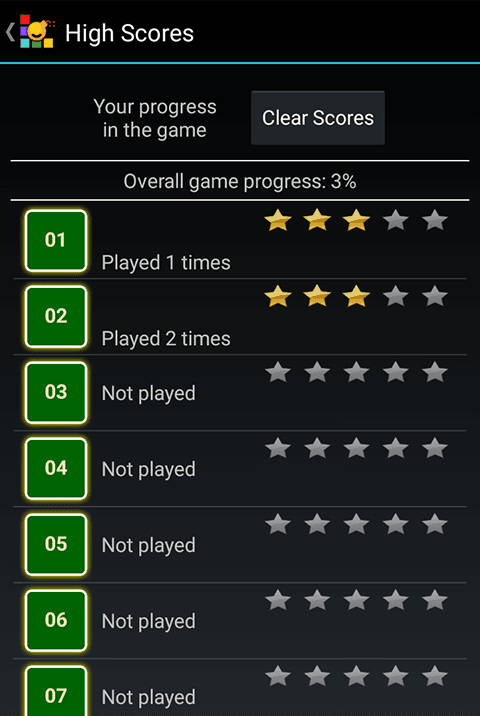The width and height of the screenshot is (480, 716).
Task: Click first gold star of level 01
Action: (x=278, y=220)
